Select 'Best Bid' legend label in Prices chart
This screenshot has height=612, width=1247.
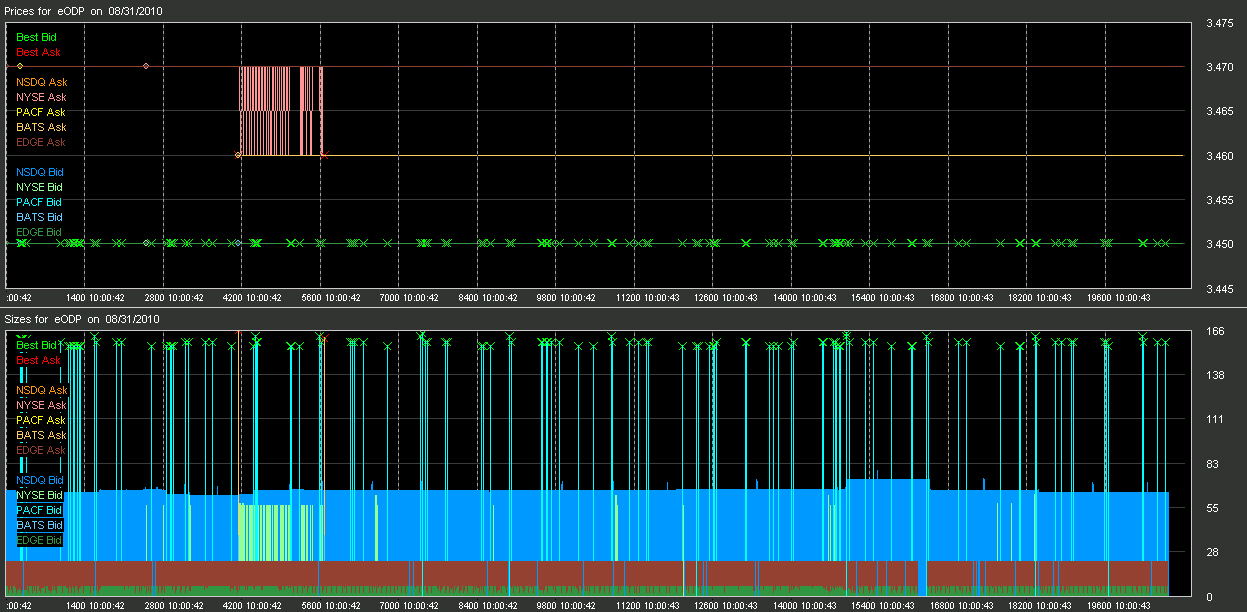(37, 37)
